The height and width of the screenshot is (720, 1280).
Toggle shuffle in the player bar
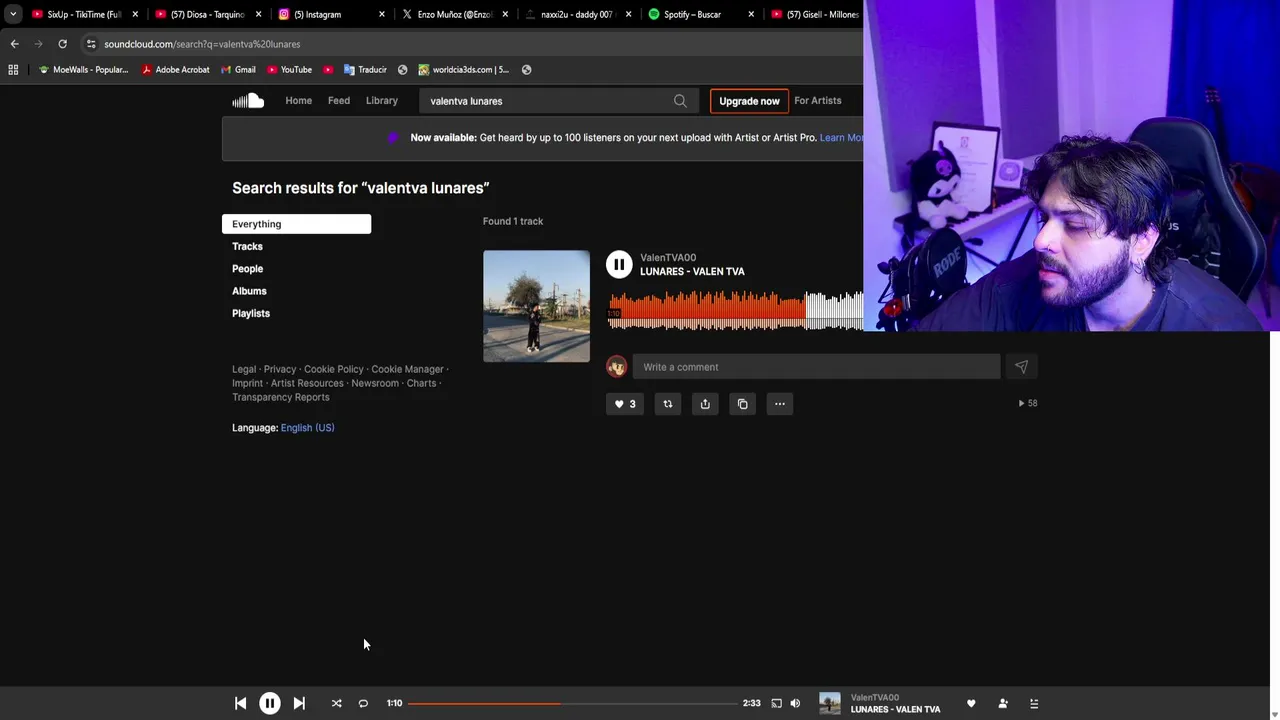pyautogui.click(x=336, y=703)
